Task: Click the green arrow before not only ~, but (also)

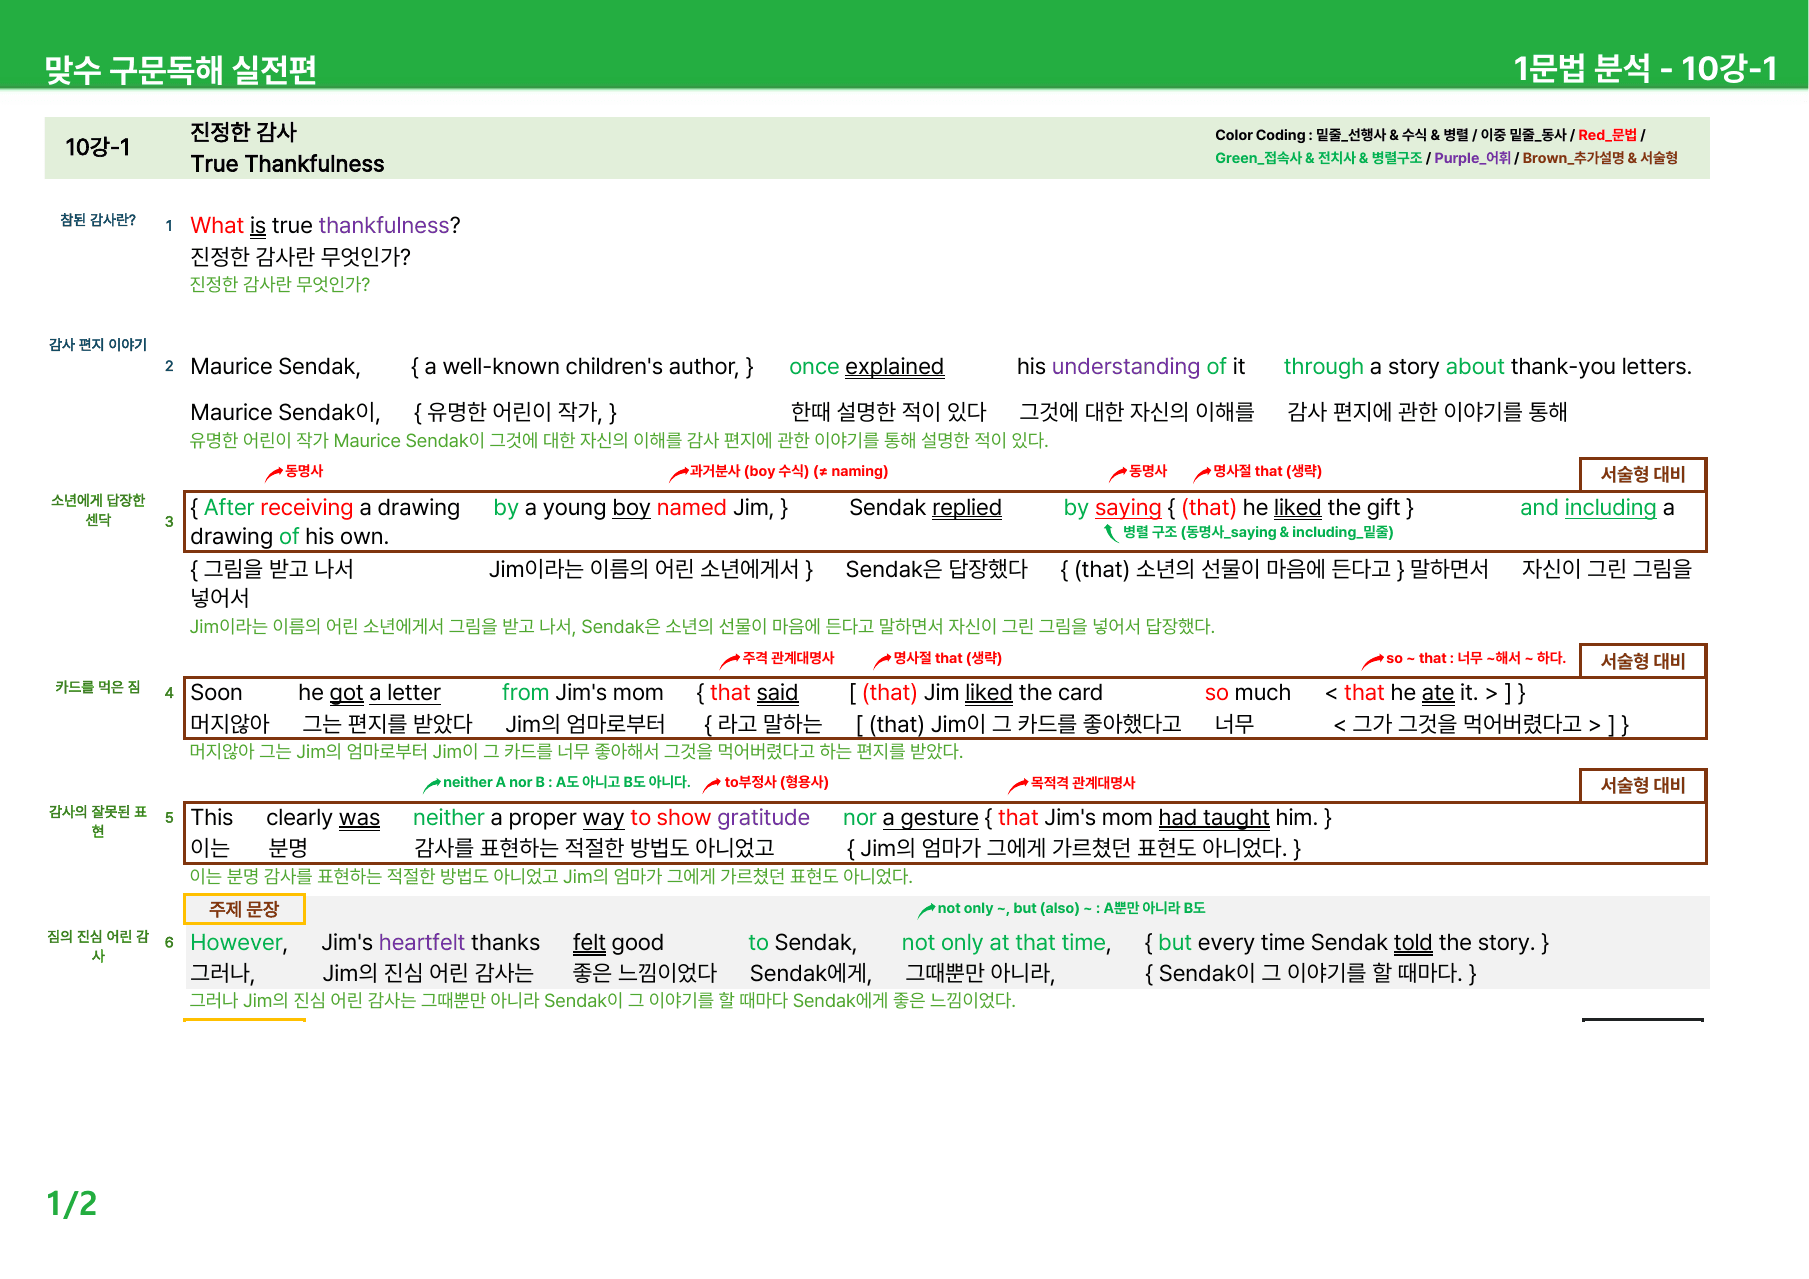Action: coord(927,909)
